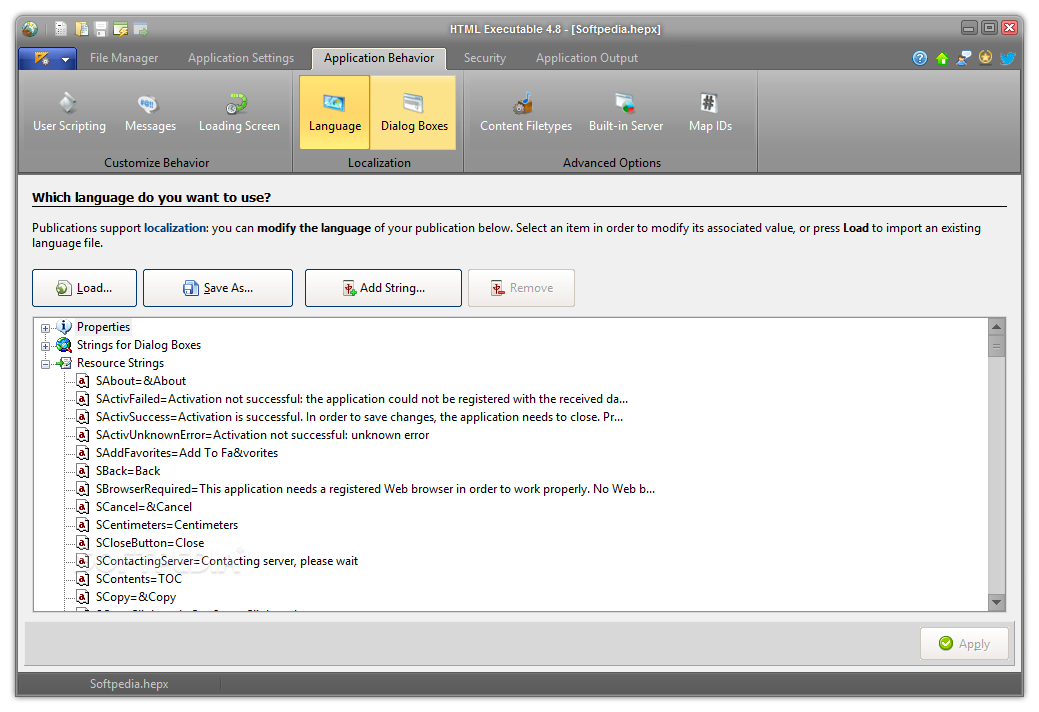Viewport: 1039px width, 712px height.
Task: Click the Run publication green arrow icon
Action: (140, 28)
